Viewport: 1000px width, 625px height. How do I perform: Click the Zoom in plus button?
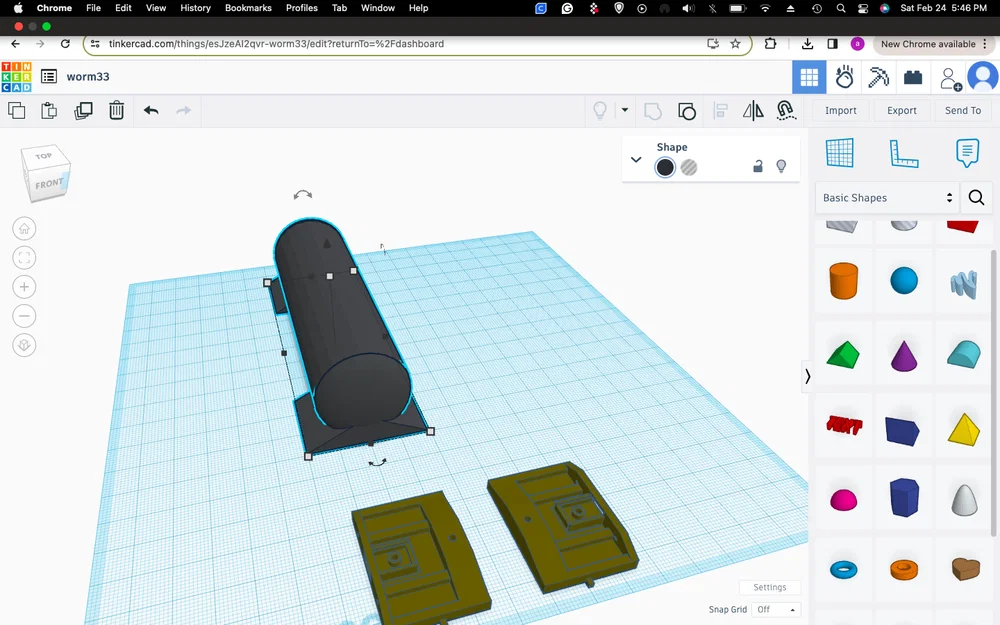(x=24, y=287)
